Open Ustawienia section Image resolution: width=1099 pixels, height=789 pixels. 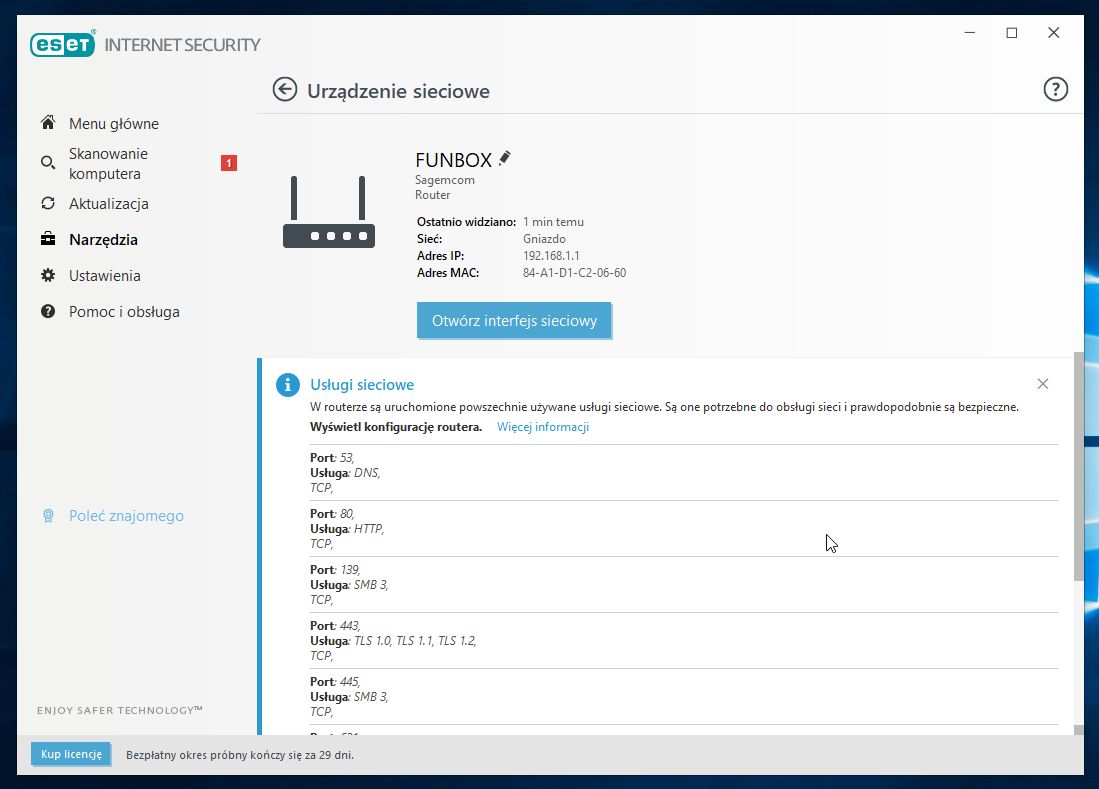coord(104,276)
